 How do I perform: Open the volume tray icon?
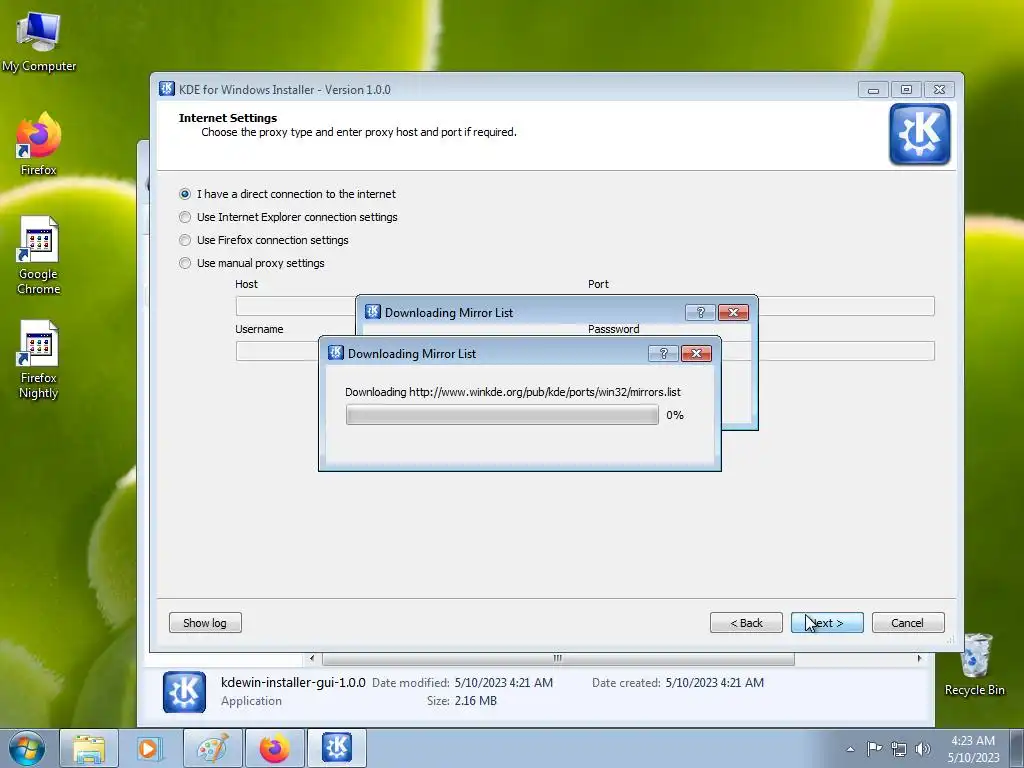(923, 749)
